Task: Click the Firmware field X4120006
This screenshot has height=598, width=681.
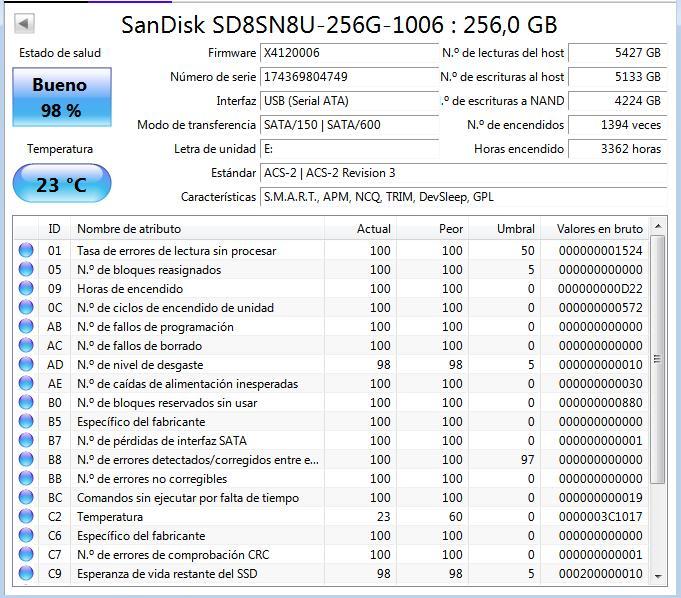Action: tap(349, 53)
